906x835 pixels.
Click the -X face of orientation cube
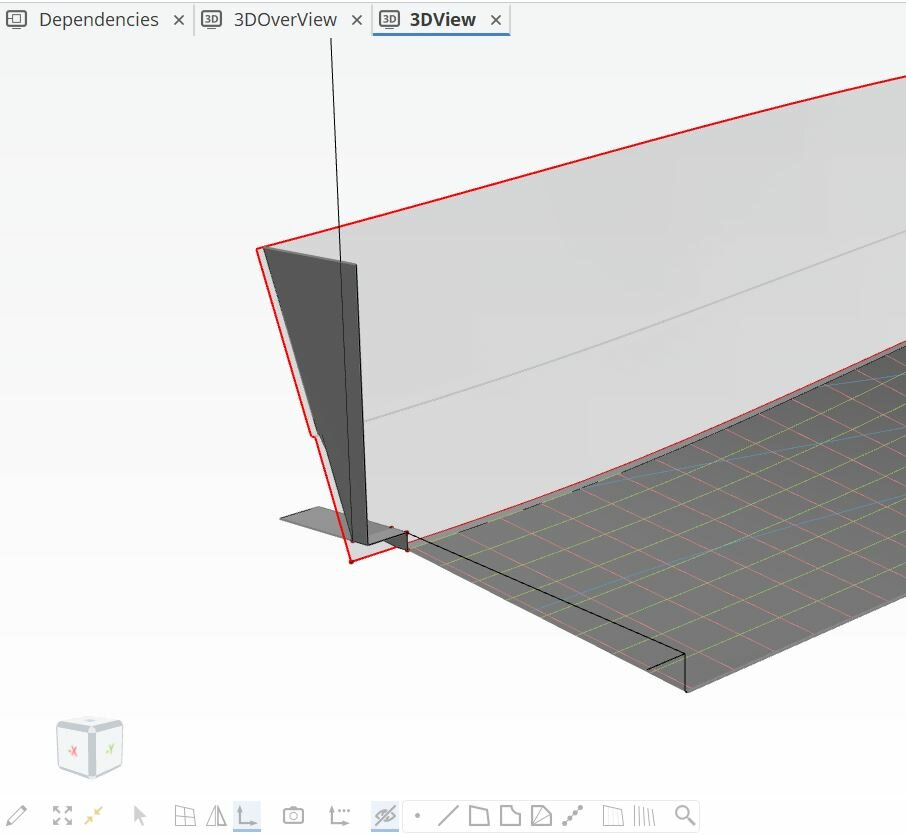[73, 751]
